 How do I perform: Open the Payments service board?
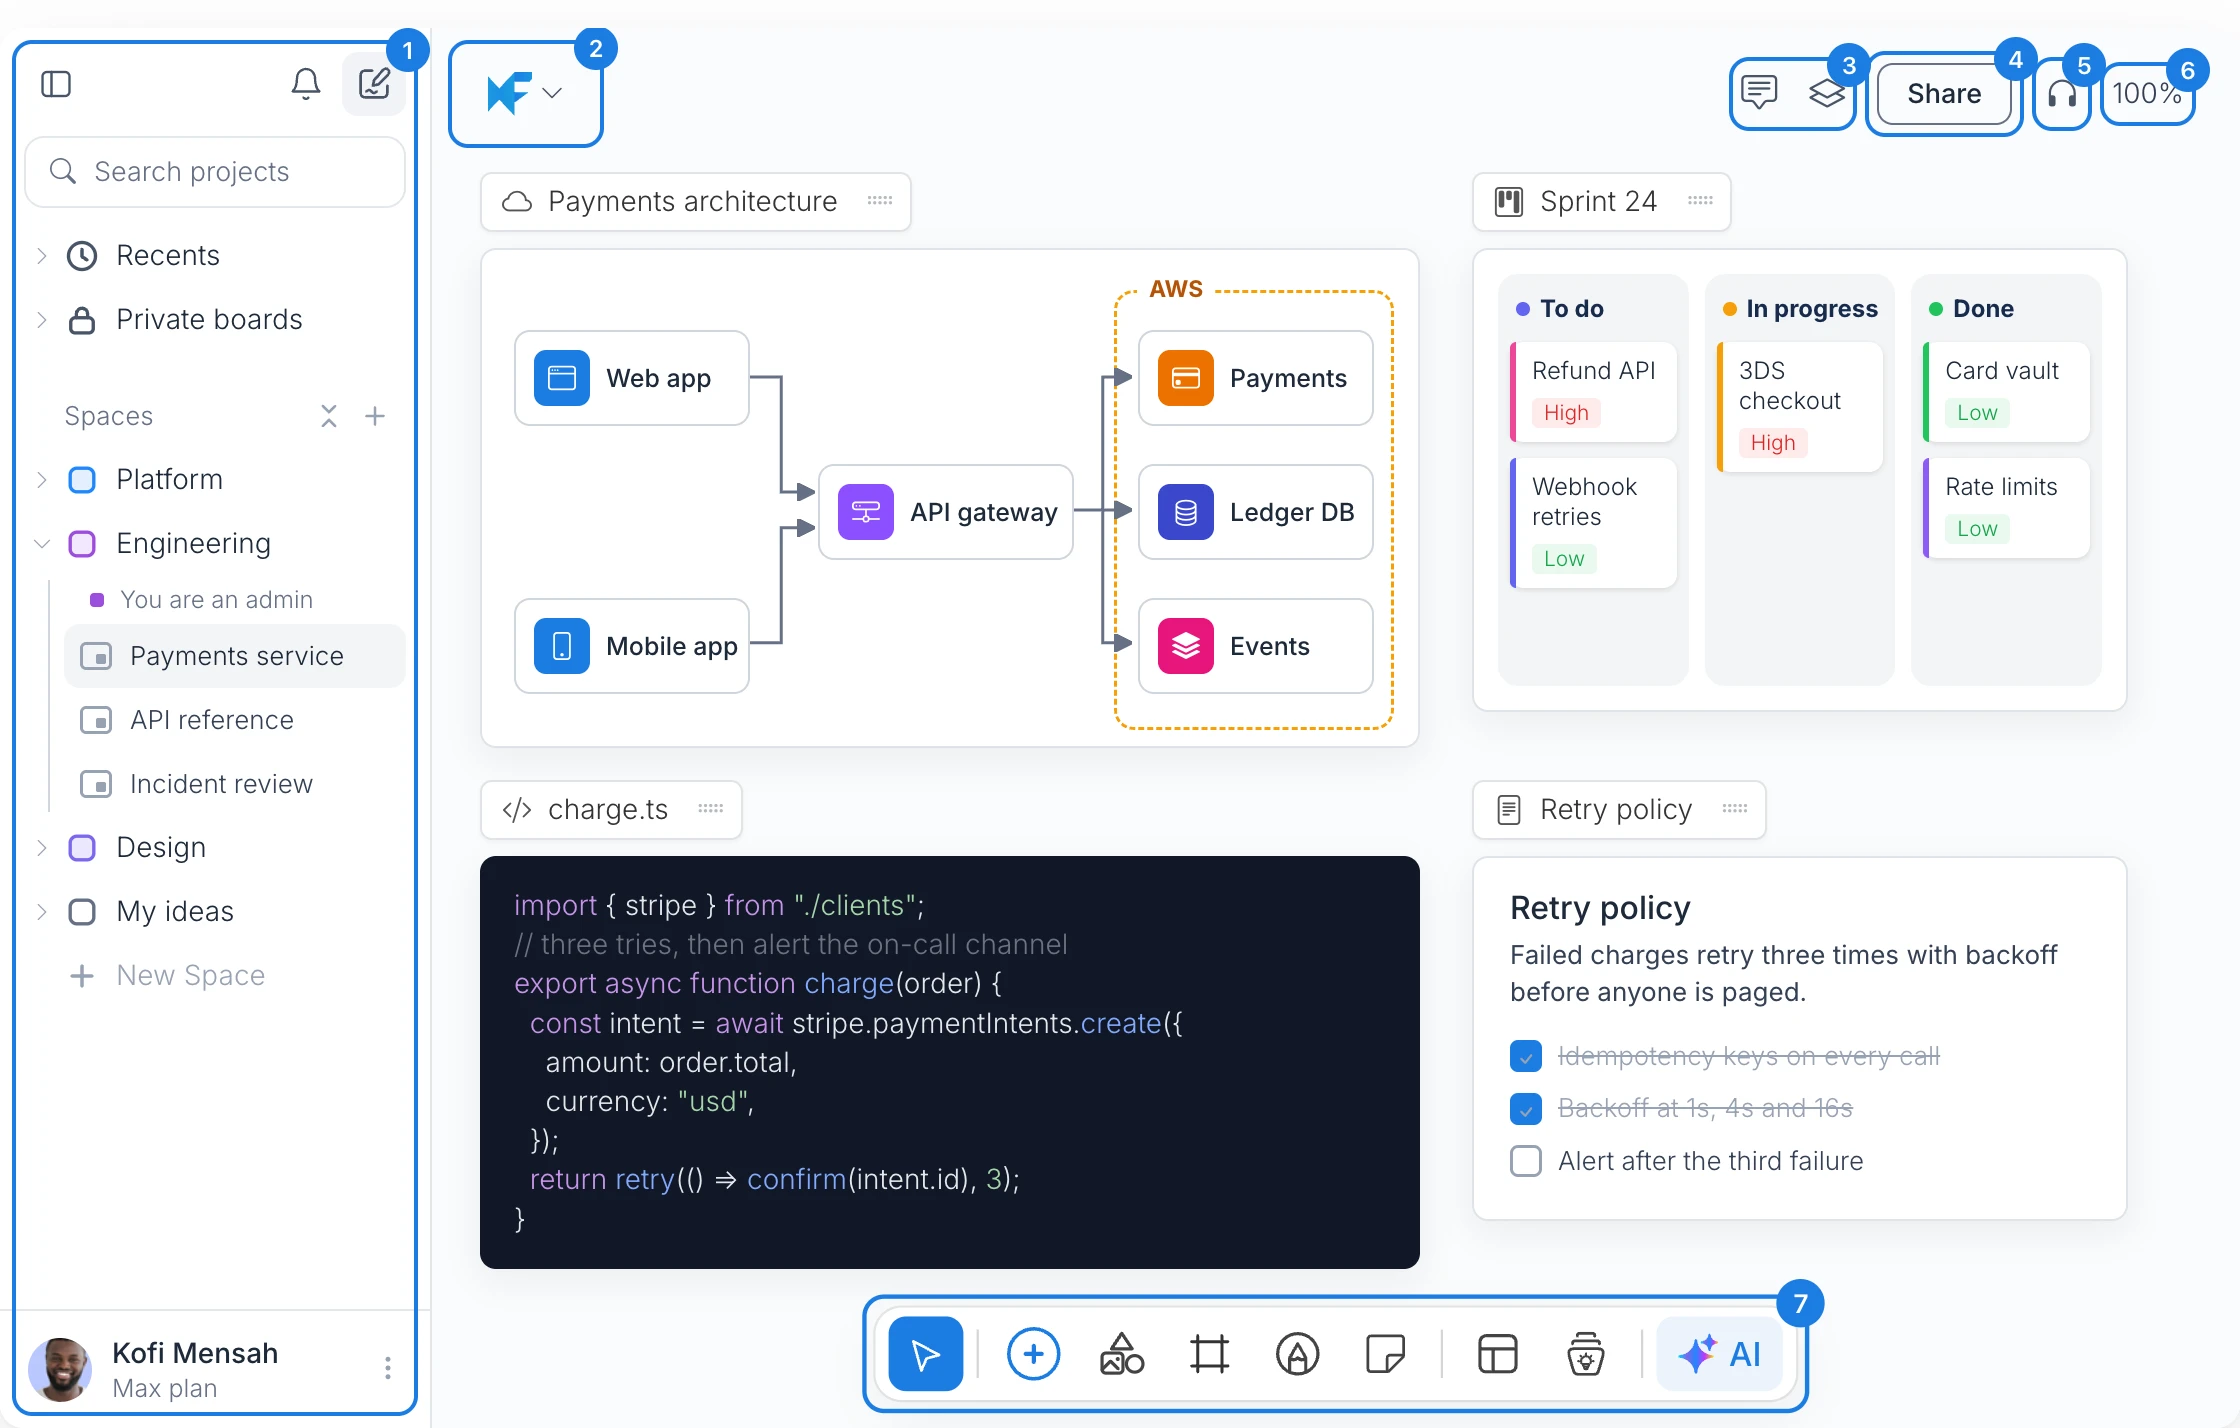235,656
